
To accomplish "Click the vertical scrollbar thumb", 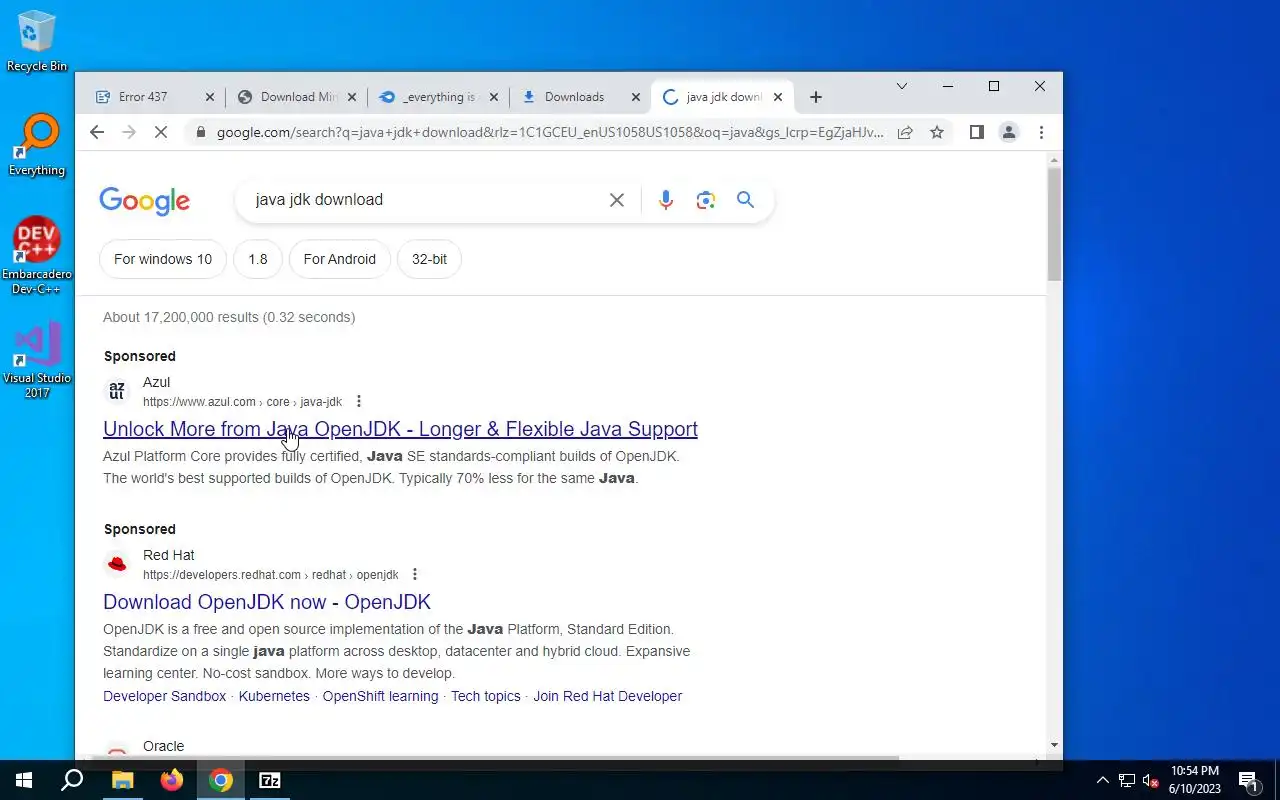I will pos(1054,224).
